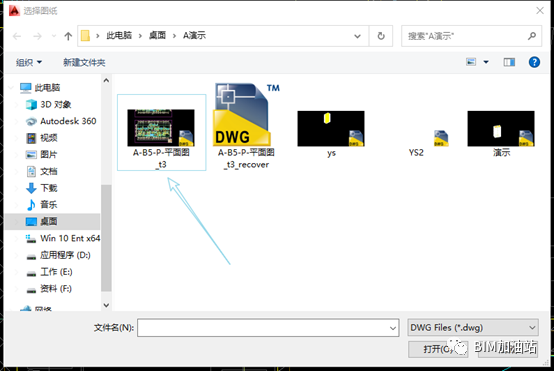
Task: Click 新建文件夹 button
Action: click(x=84, y=63)
